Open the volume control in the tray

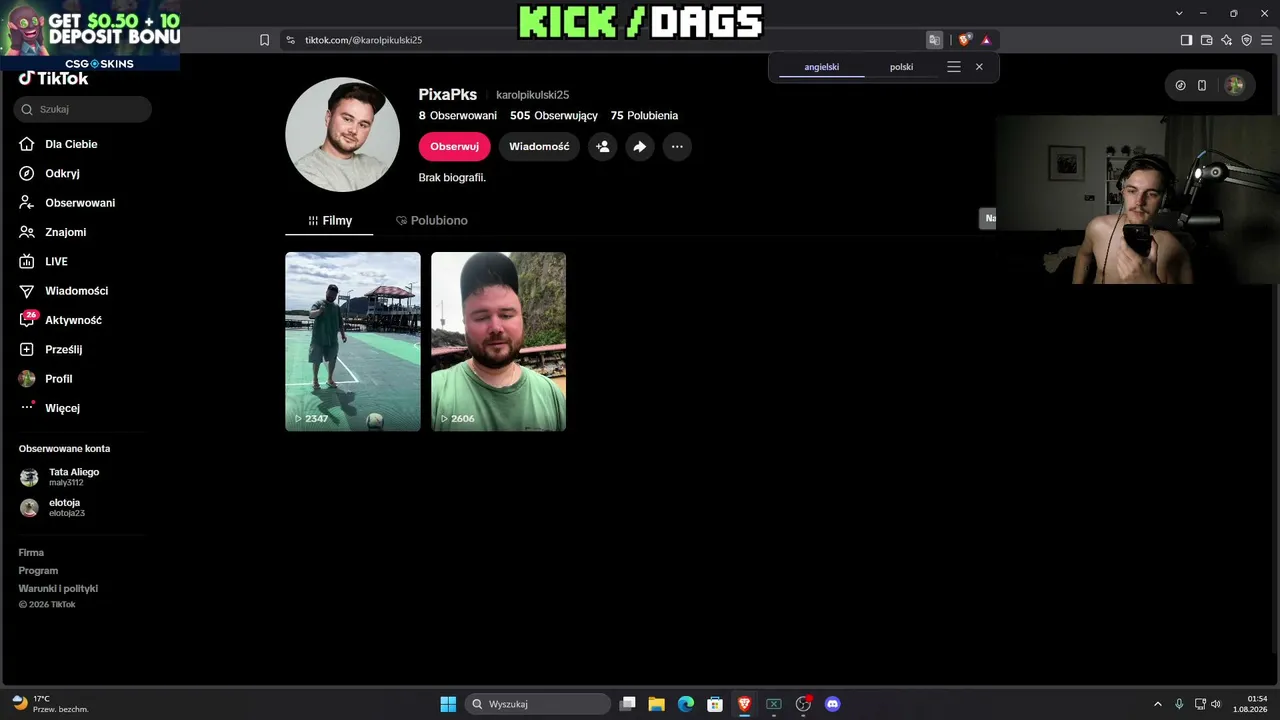1216,704
